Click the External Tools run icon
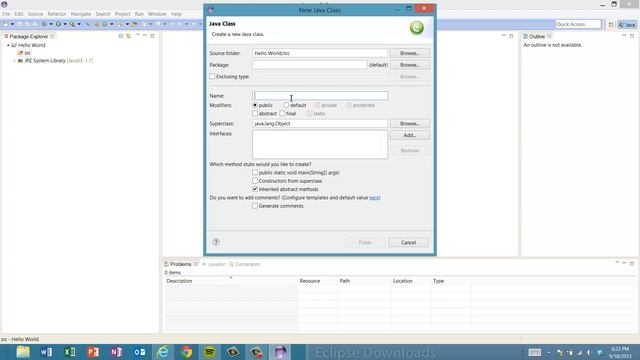 72,24
